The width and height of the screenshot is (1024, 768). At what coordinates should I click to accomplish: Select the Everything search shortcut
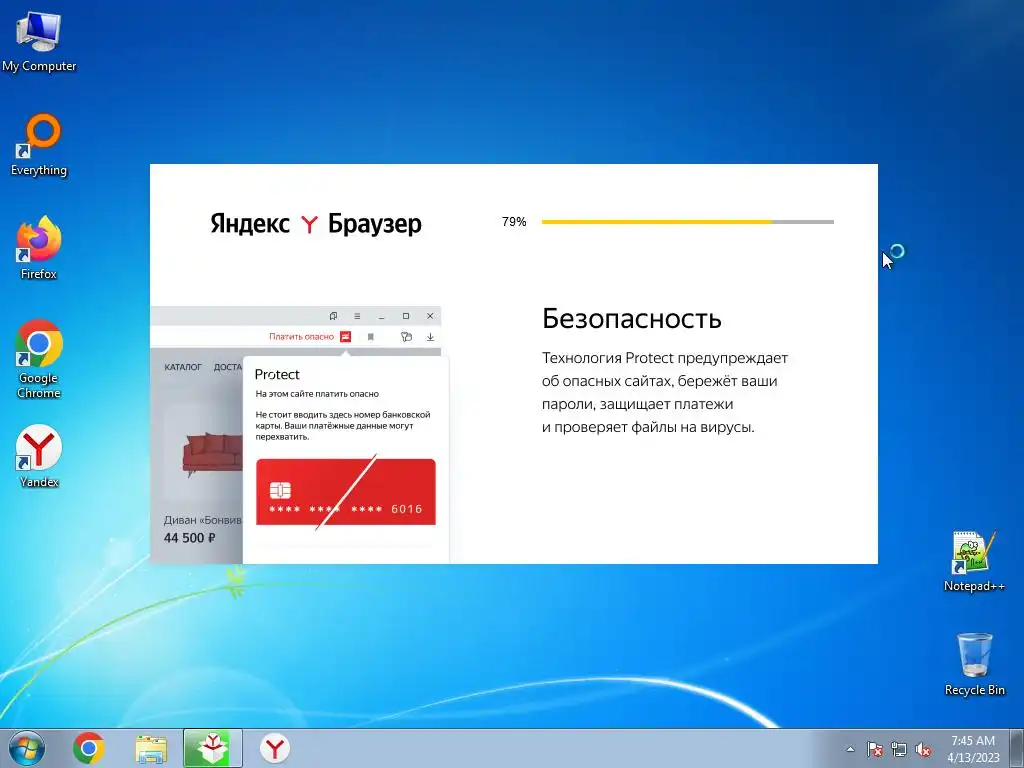[39, 145]
